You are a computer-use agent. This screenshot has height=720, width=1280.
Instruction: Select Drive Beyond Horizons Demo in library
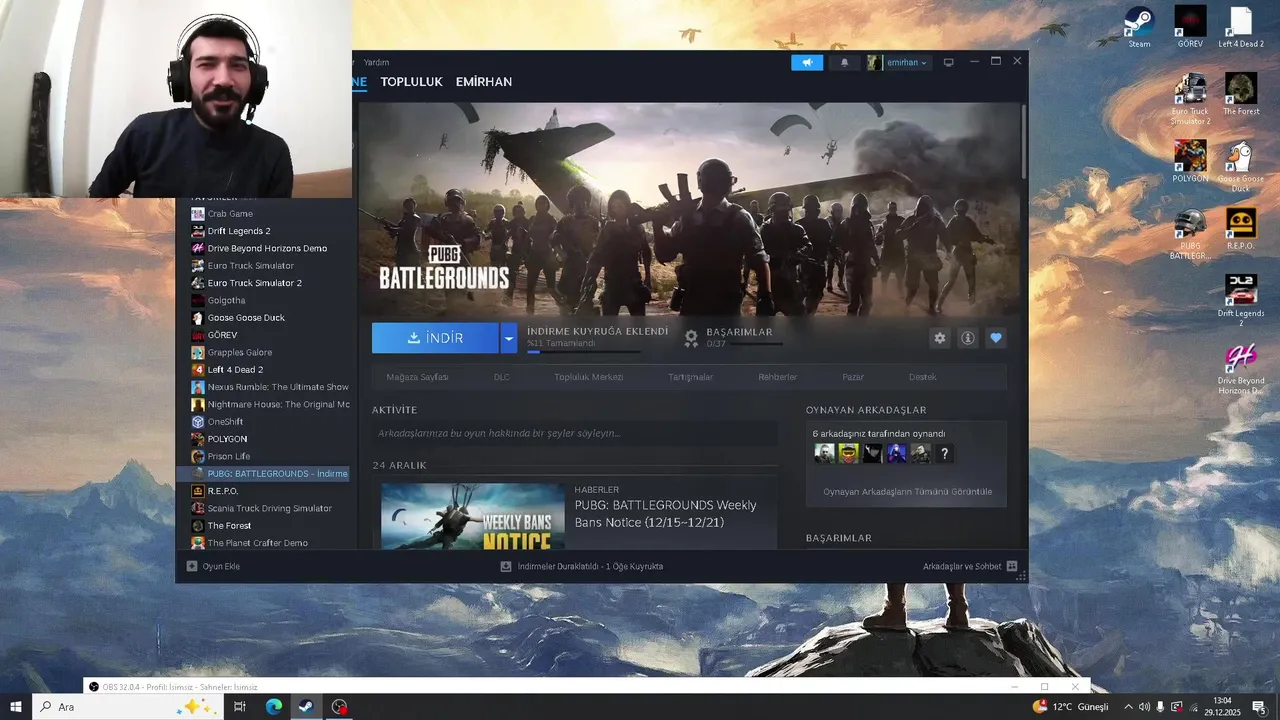[266, 248]
